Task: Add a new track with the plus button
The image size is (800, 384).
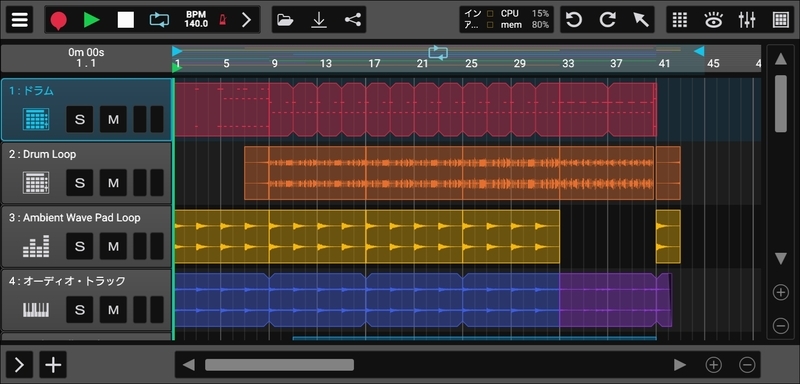Action: [53, 365]
